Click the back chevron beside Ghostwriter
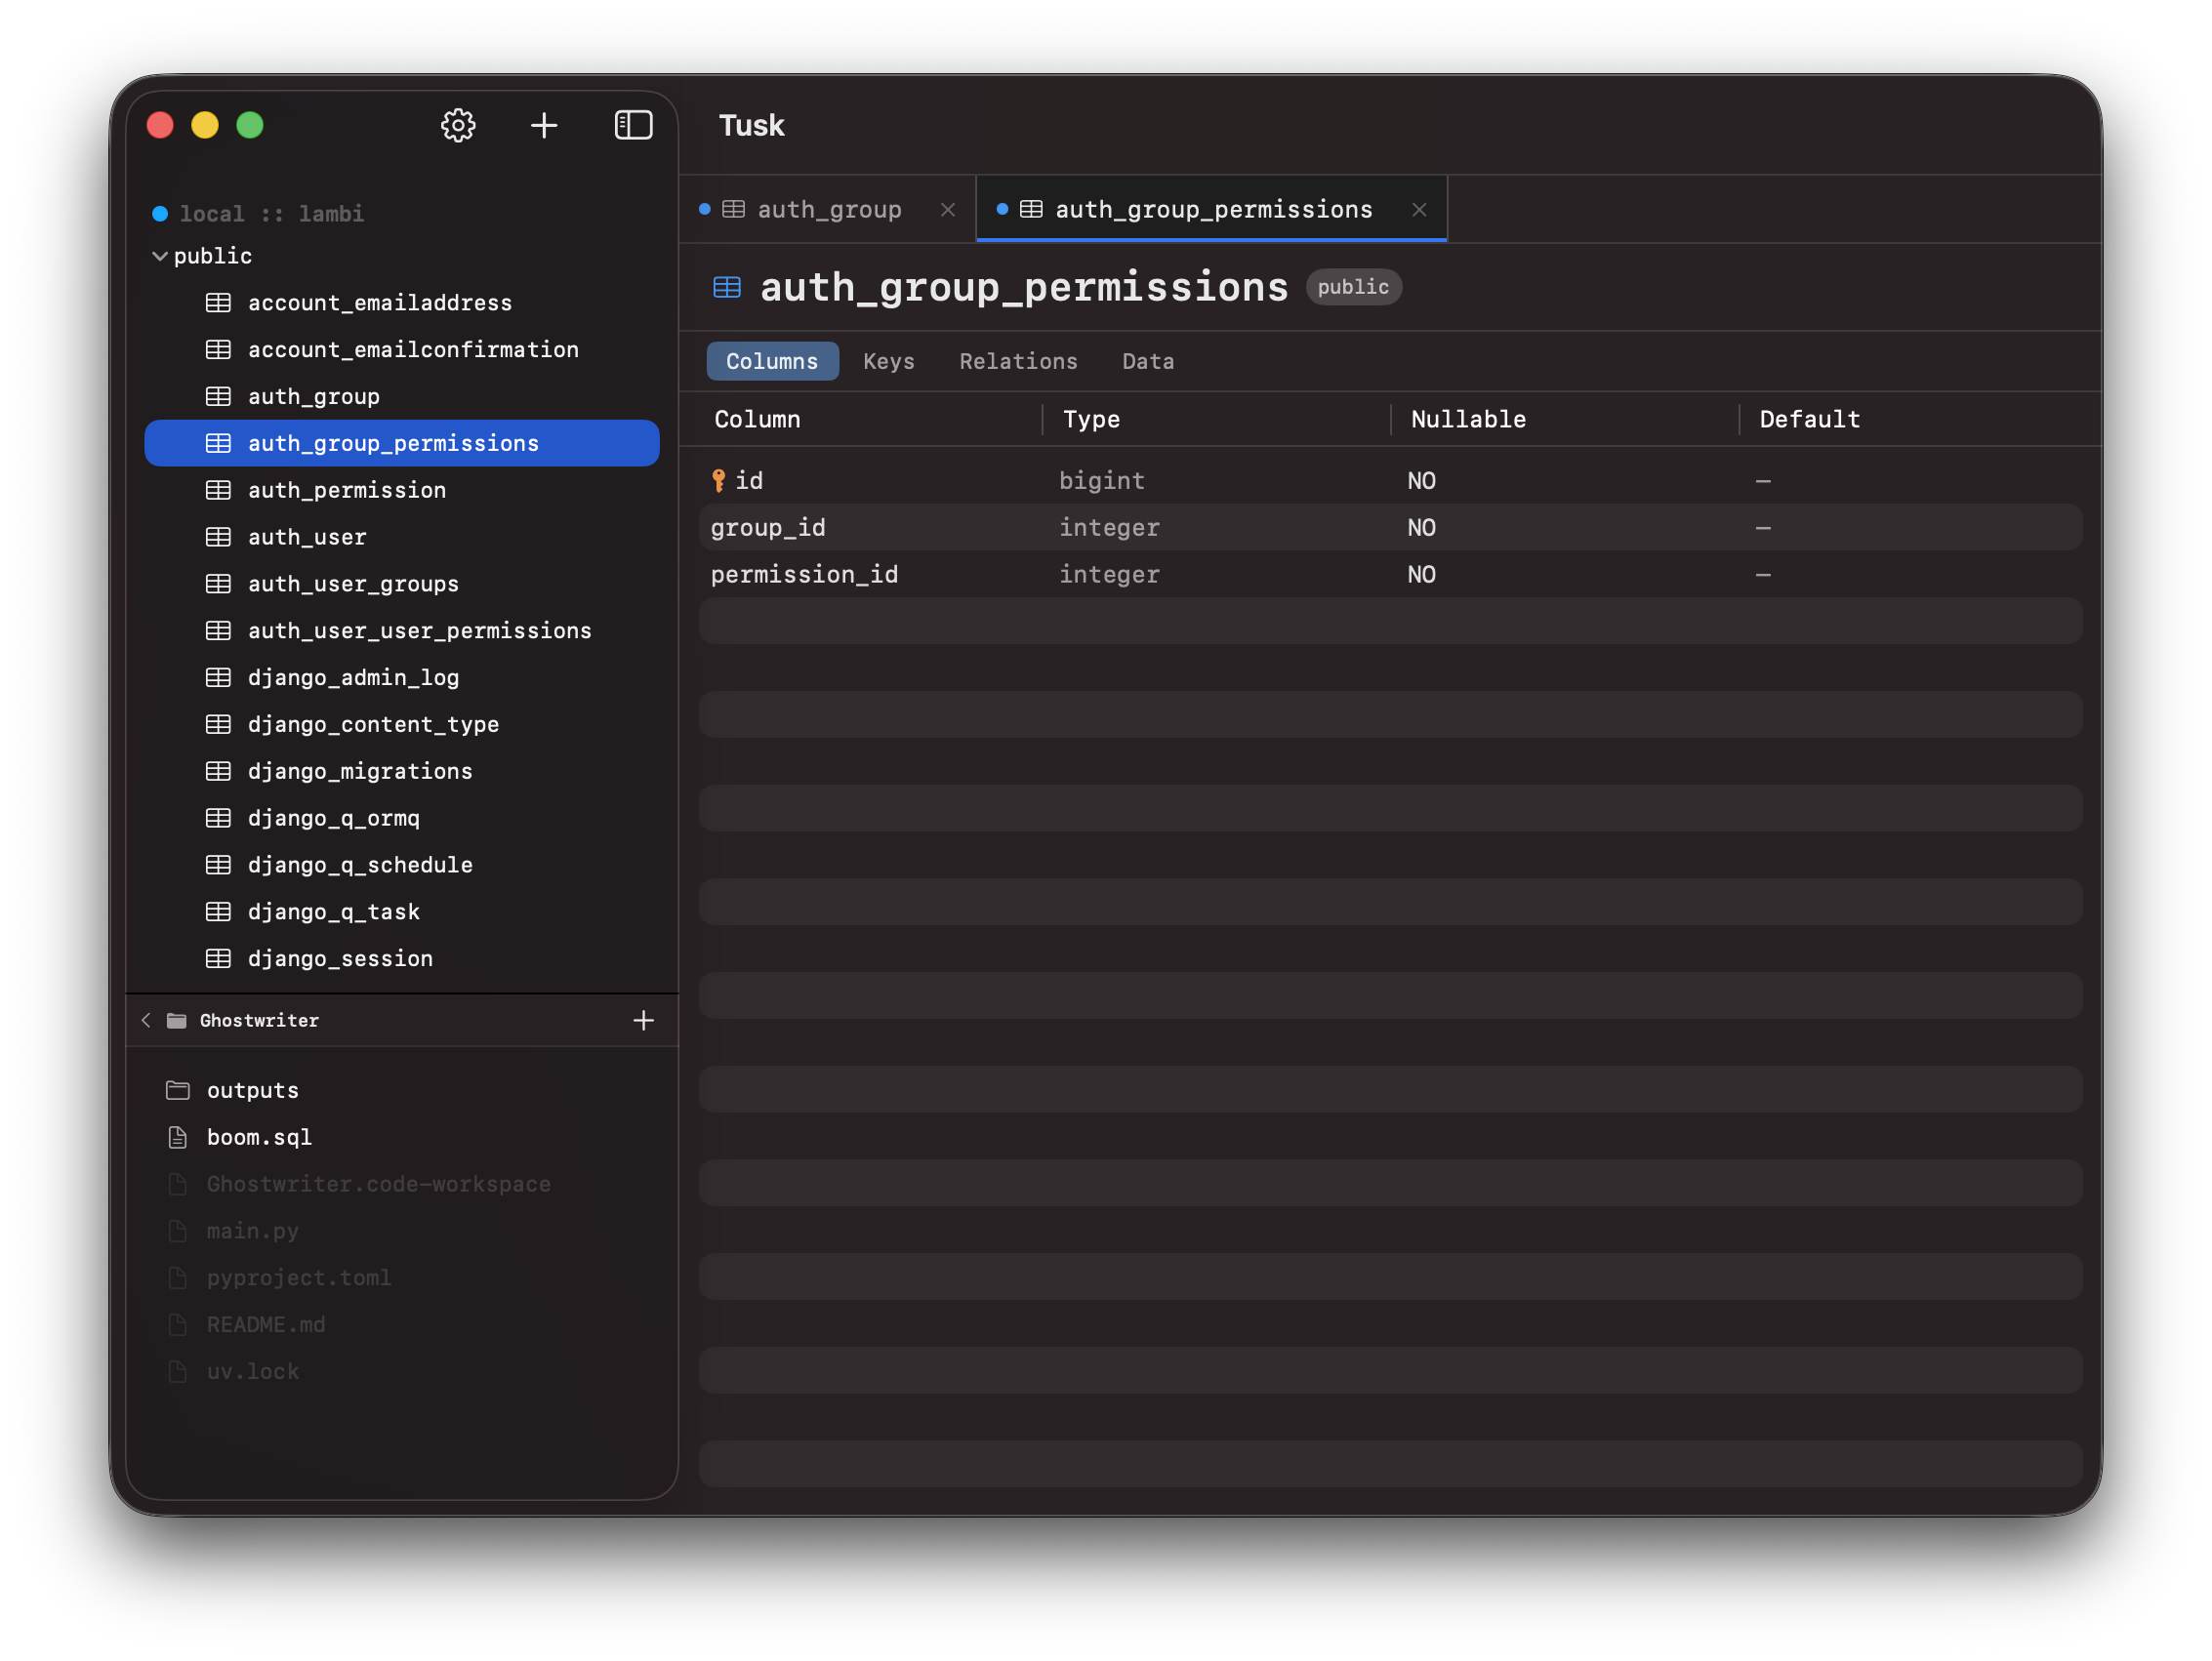Viewport: 2212px width, 1661px height. click(x=146, y=1020)
